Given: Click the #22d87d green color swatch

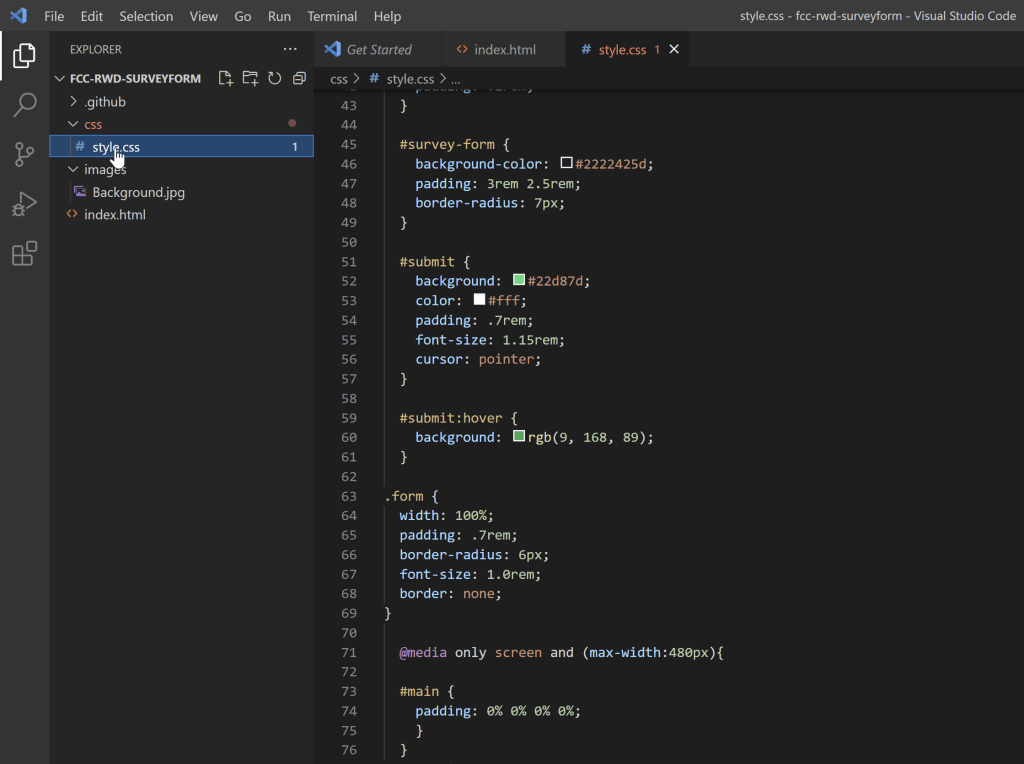Looking at the screenshot, I should coord(519,281).
